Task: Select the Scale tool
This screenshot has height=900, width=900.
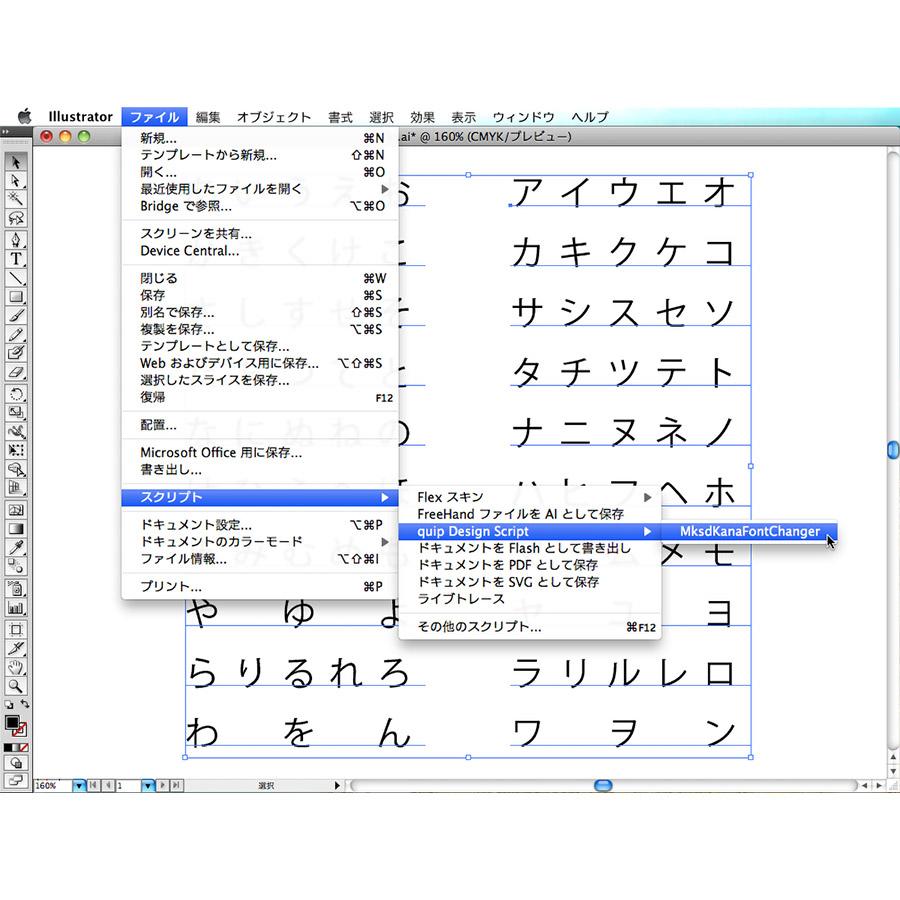Action: (x=16, y=413)
